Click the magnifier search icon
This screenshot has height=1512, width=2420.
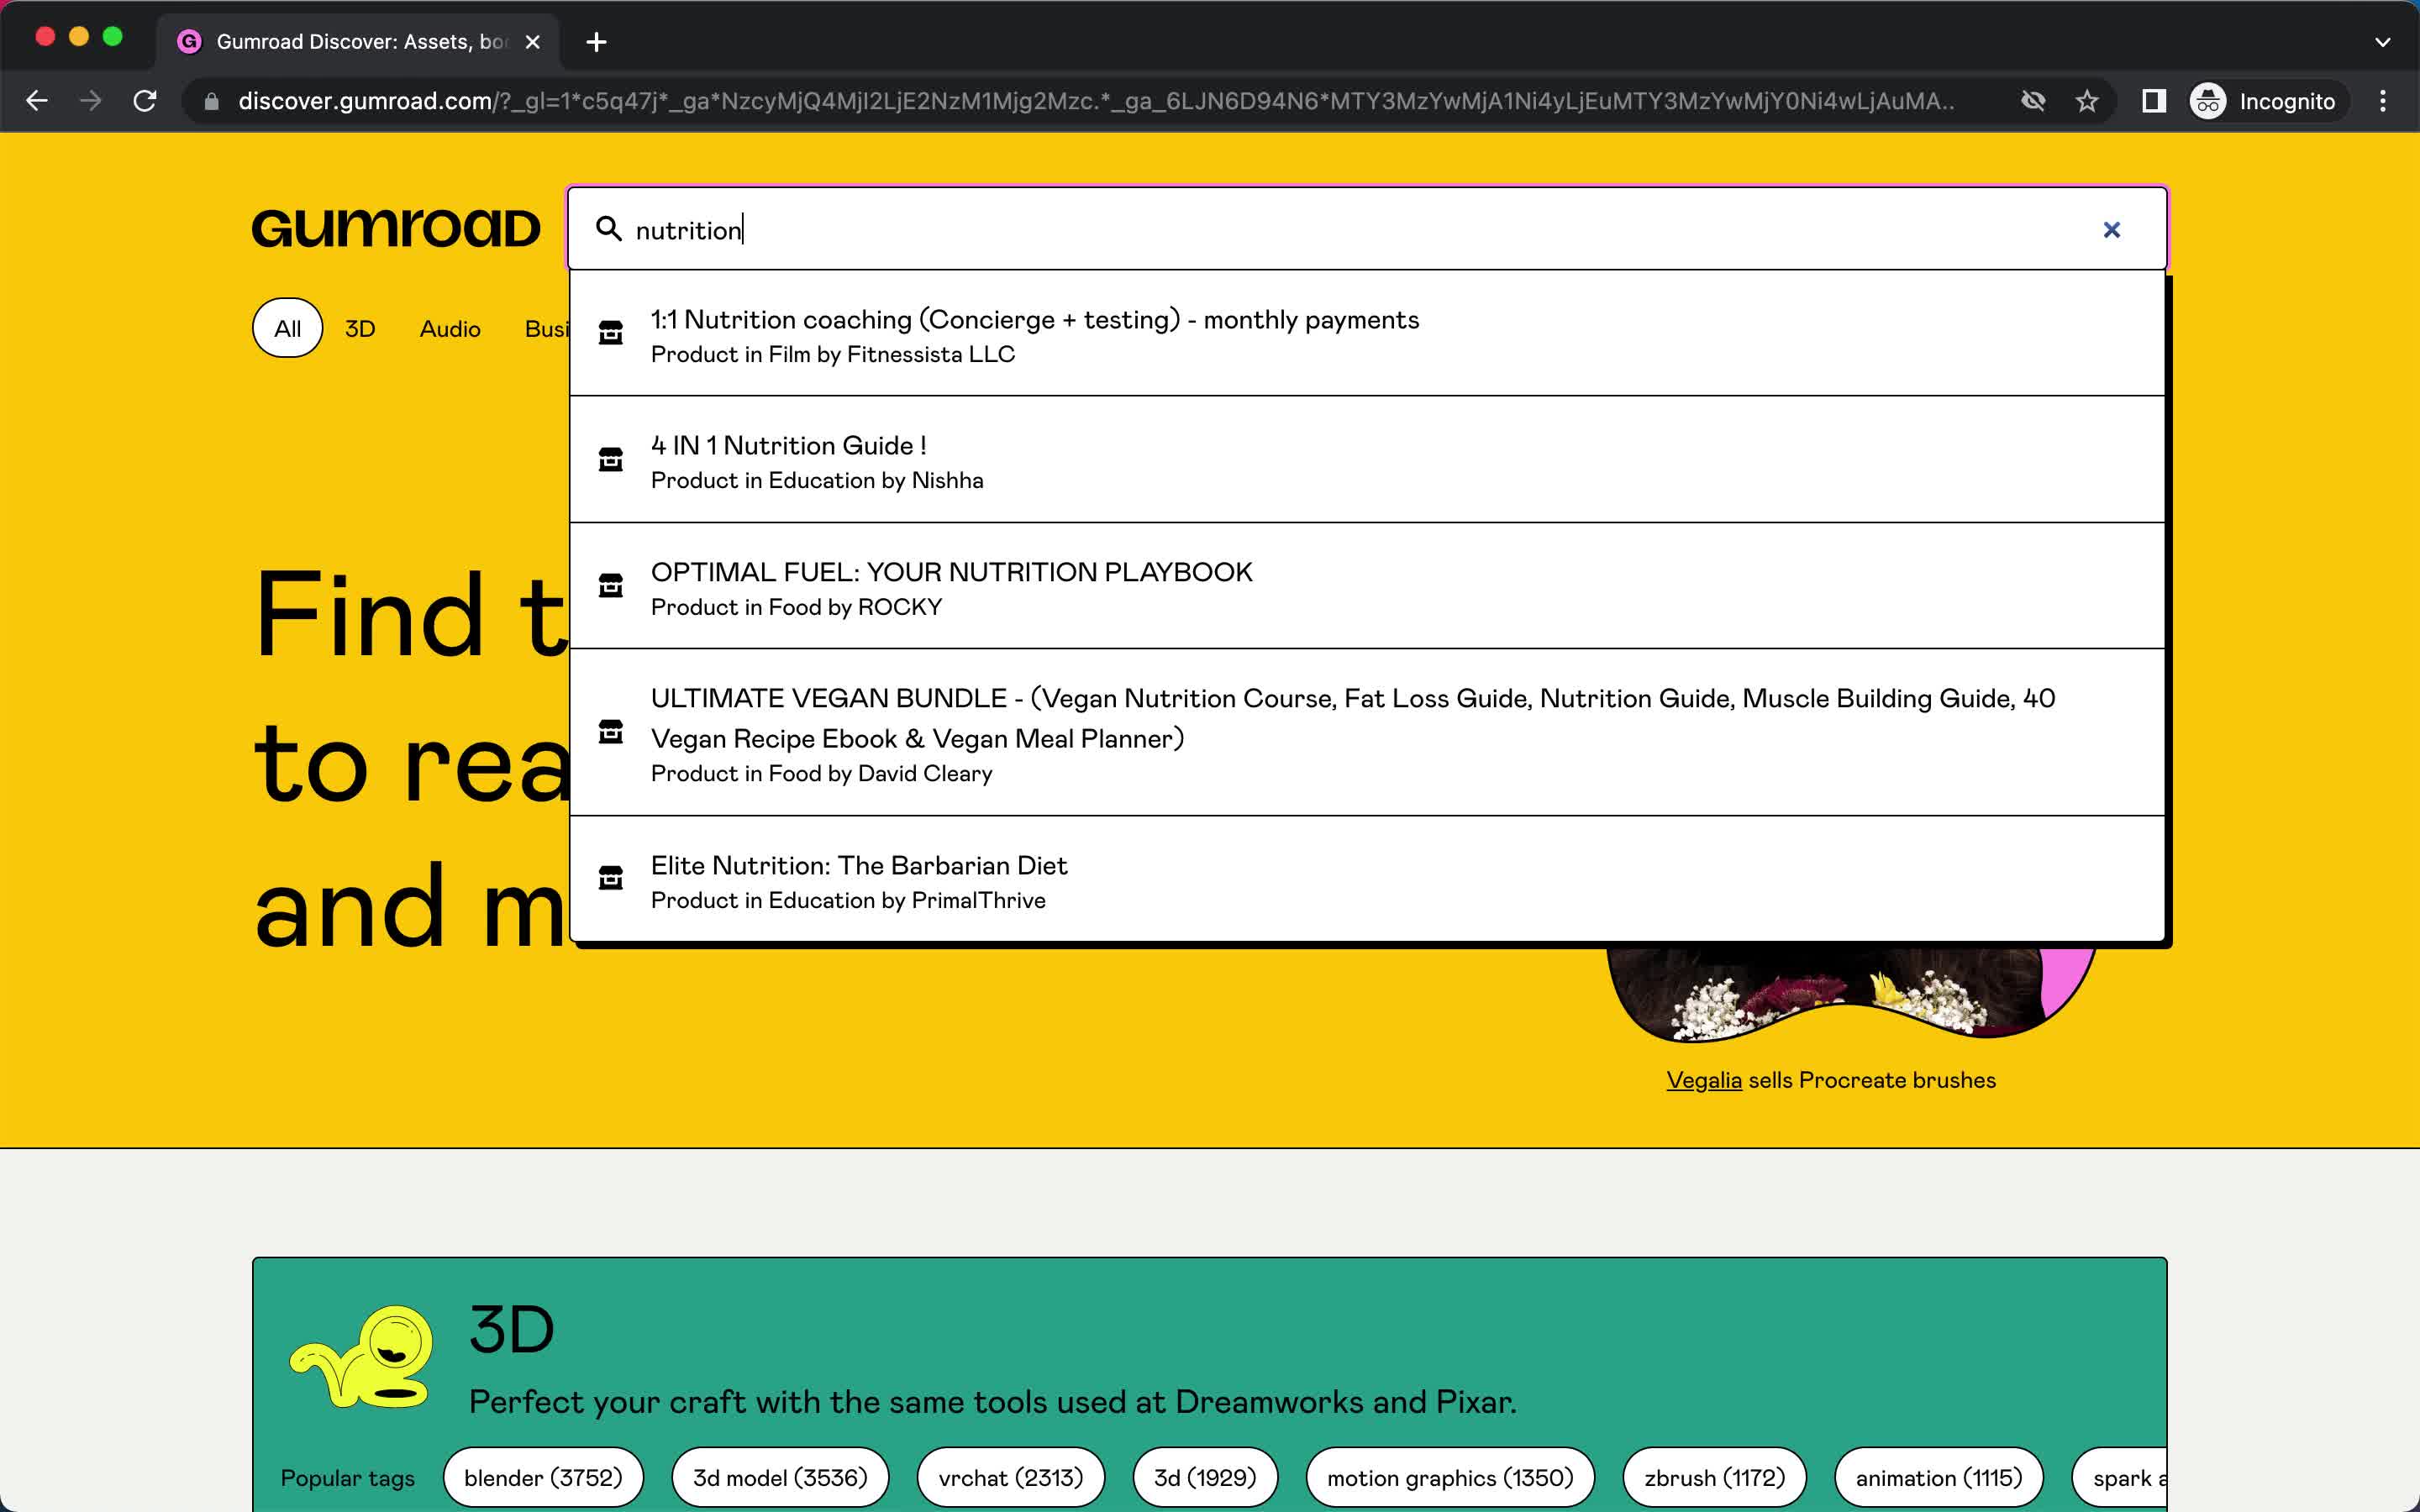tap(608, 229)
